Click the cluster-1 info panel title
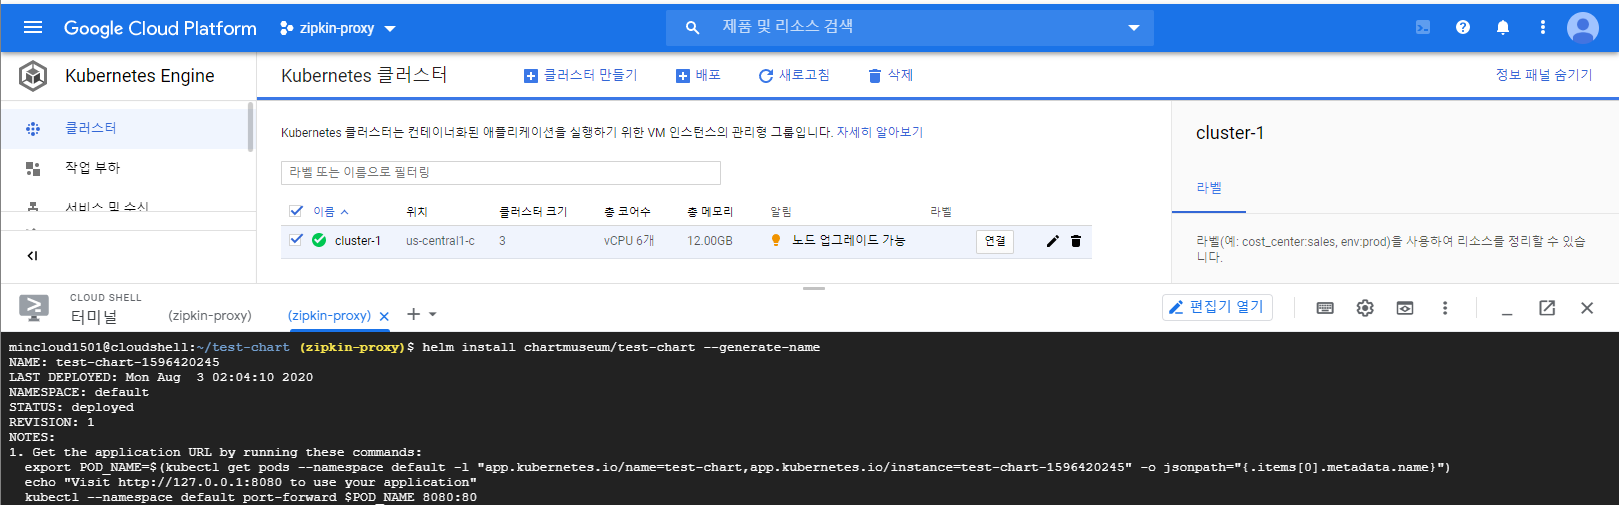Image resolution: width=1619 pixels, height=505 pixels. [1230, 133]
